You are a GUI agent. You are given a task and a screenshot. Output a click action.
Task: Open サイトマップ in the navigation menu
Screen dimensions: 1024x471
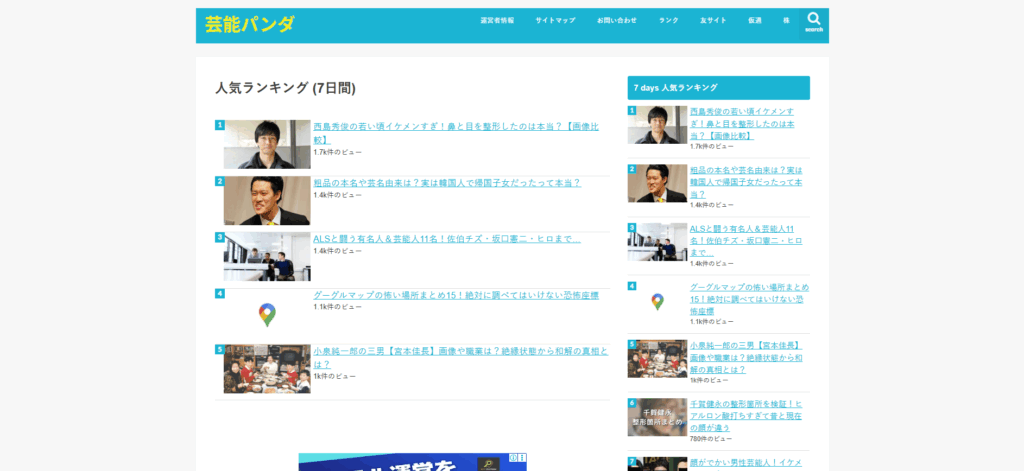[555, 21]
